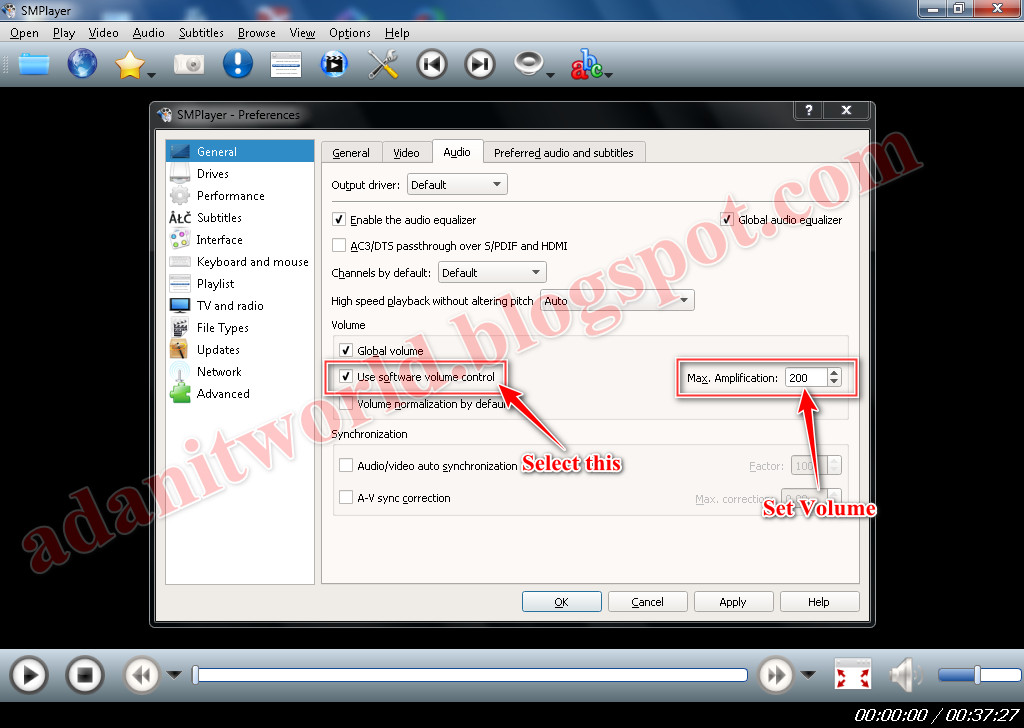This screenshot has height=728, width=1024.
Task: Click Help button in Preferences dialog
Action: [819, 602]
